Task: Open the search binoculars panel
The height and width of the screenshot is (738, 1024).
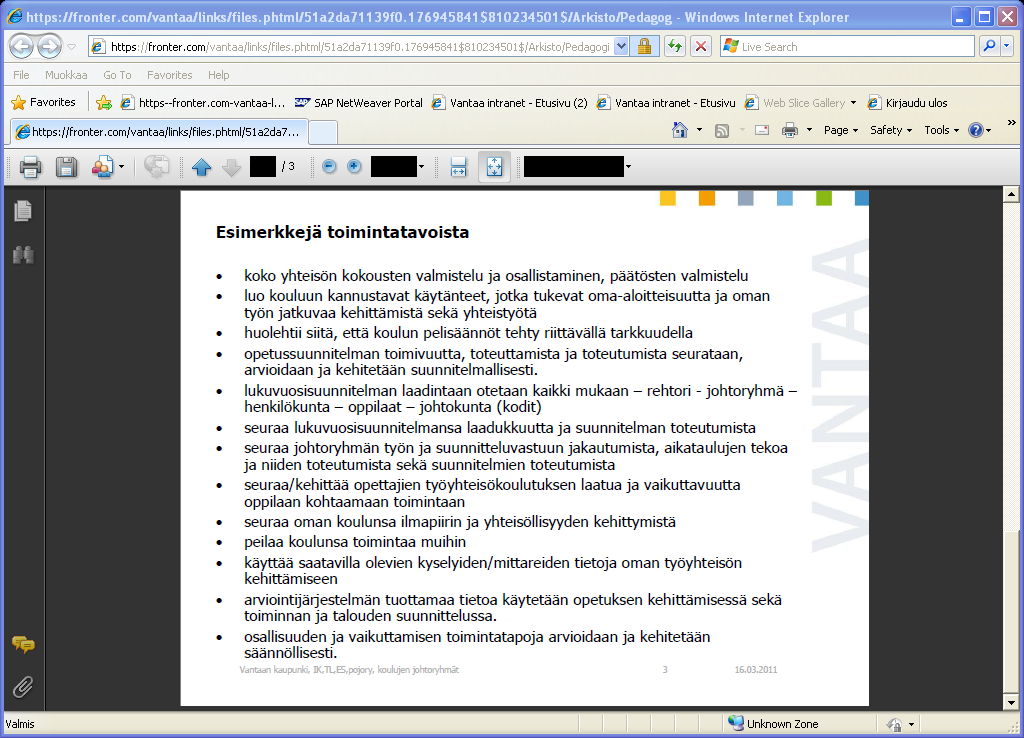Action: pos(23,254)
